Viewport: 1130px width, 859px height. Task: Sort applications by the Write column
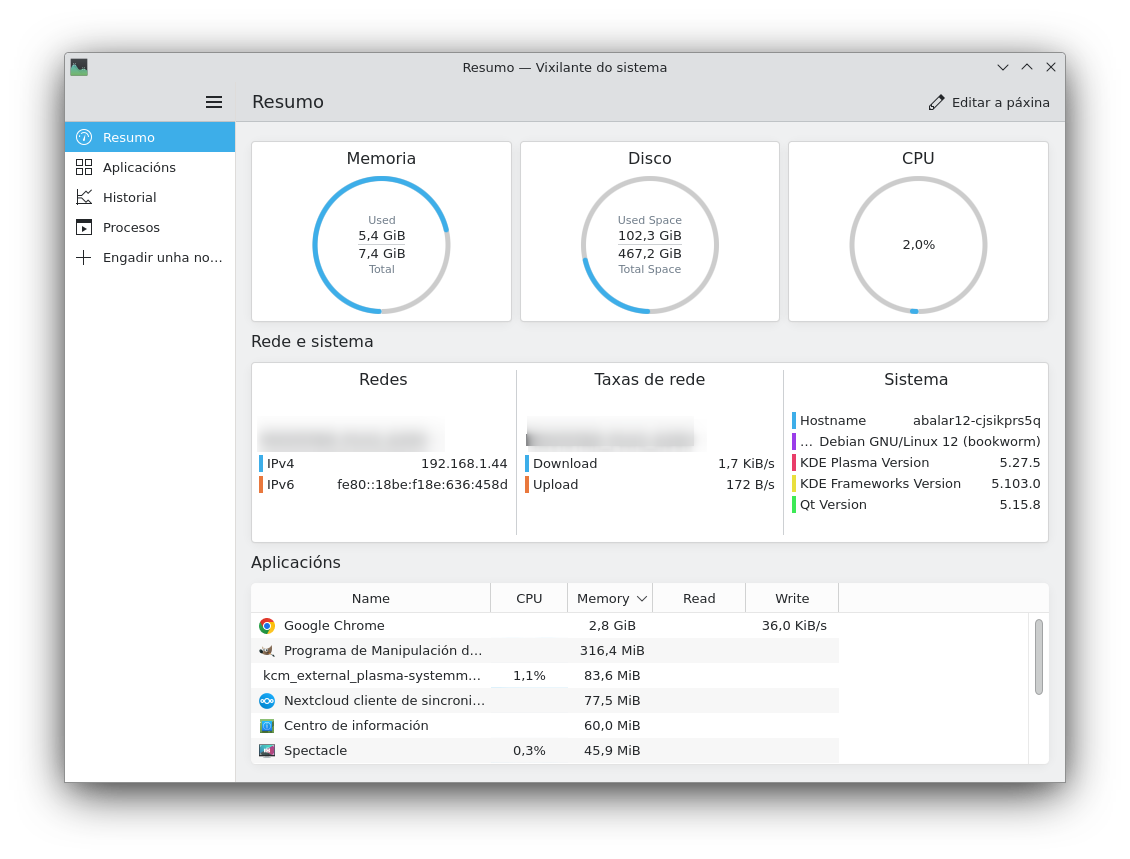click(792, 598)
